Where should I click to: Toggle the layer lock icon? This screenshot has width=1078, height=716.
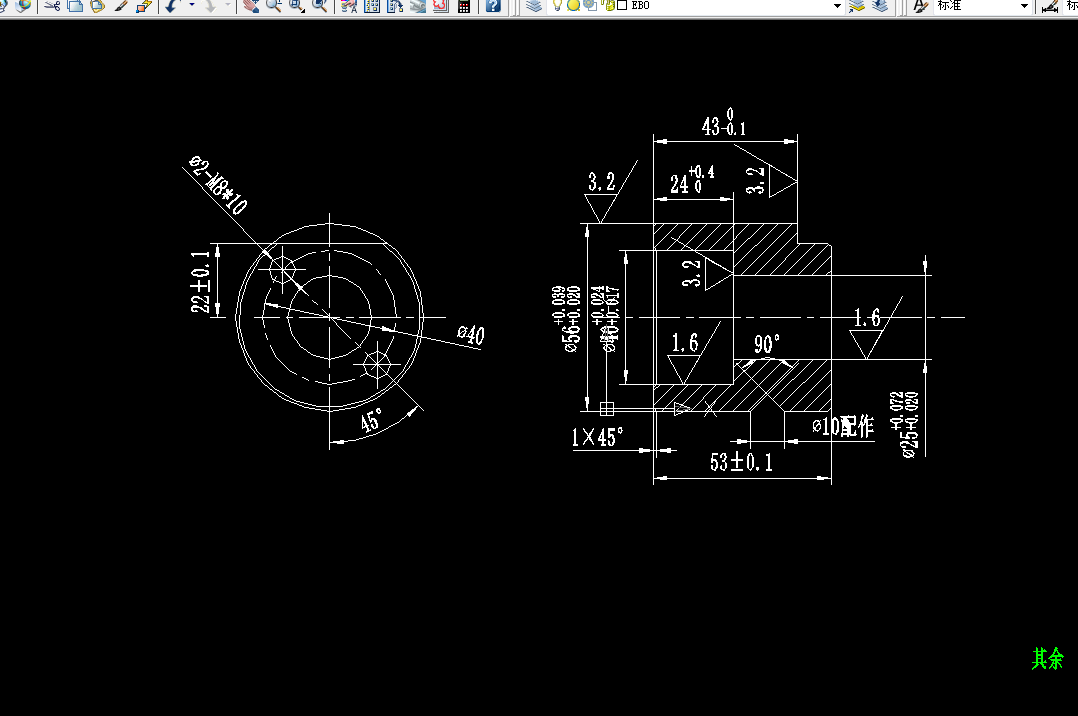point(608,7)
